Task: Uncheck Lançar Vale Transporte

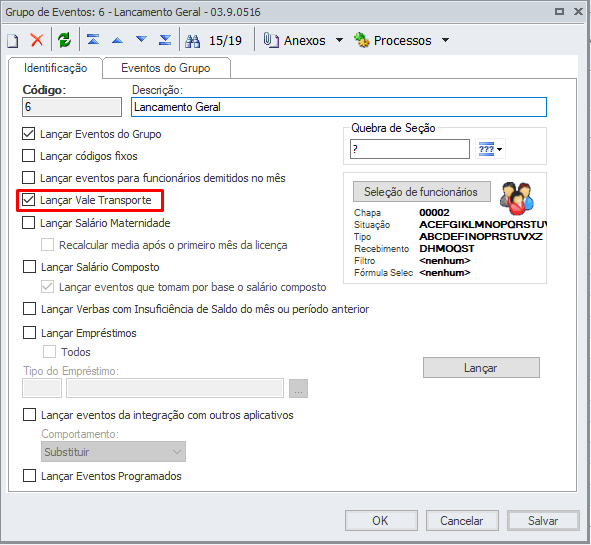Action: 29,200
